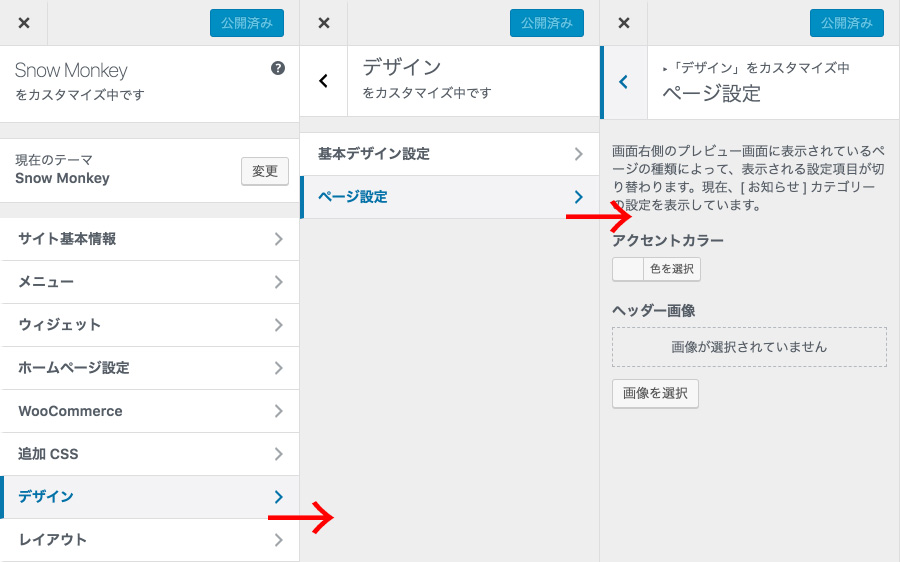Viewport: 900px width, 562px height.
Task: Open 基本デザイン設定 in the デザイン panel
Action: [449, 154]
